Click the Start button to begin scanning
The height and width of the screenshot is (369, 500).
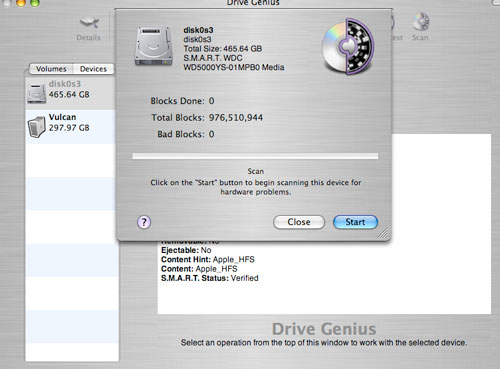click(x=355, y=222)
